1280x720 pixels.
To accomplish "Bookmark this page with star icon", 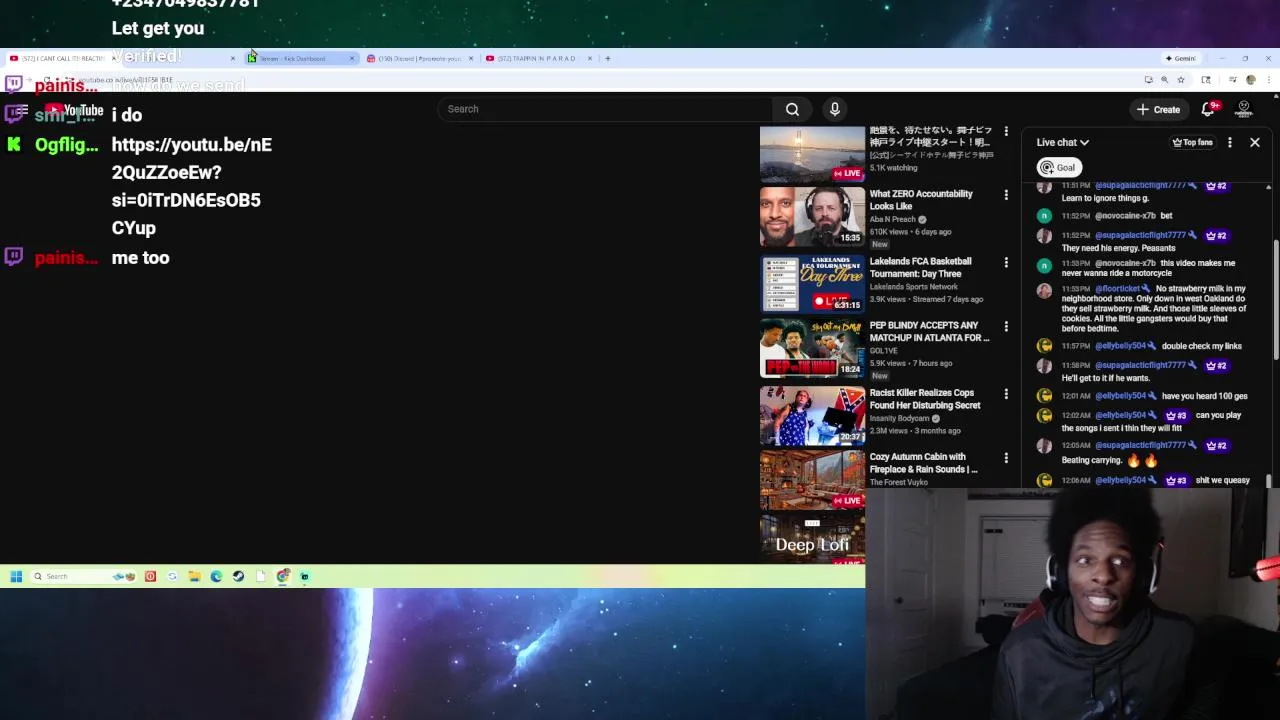I will click(x=1181, y=80).
